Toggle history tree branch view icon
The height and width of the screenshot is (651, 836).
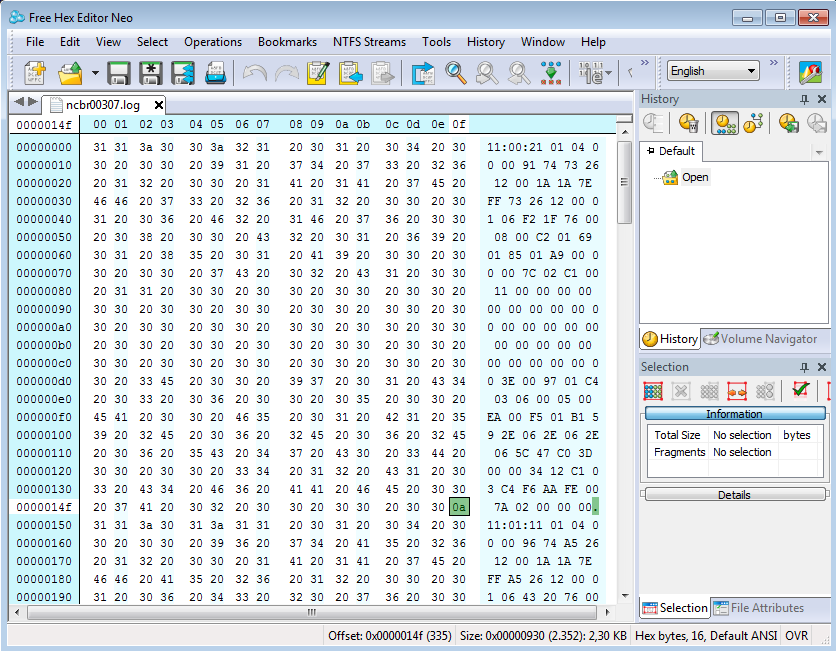pyautogui.click(x=753, y=123)
